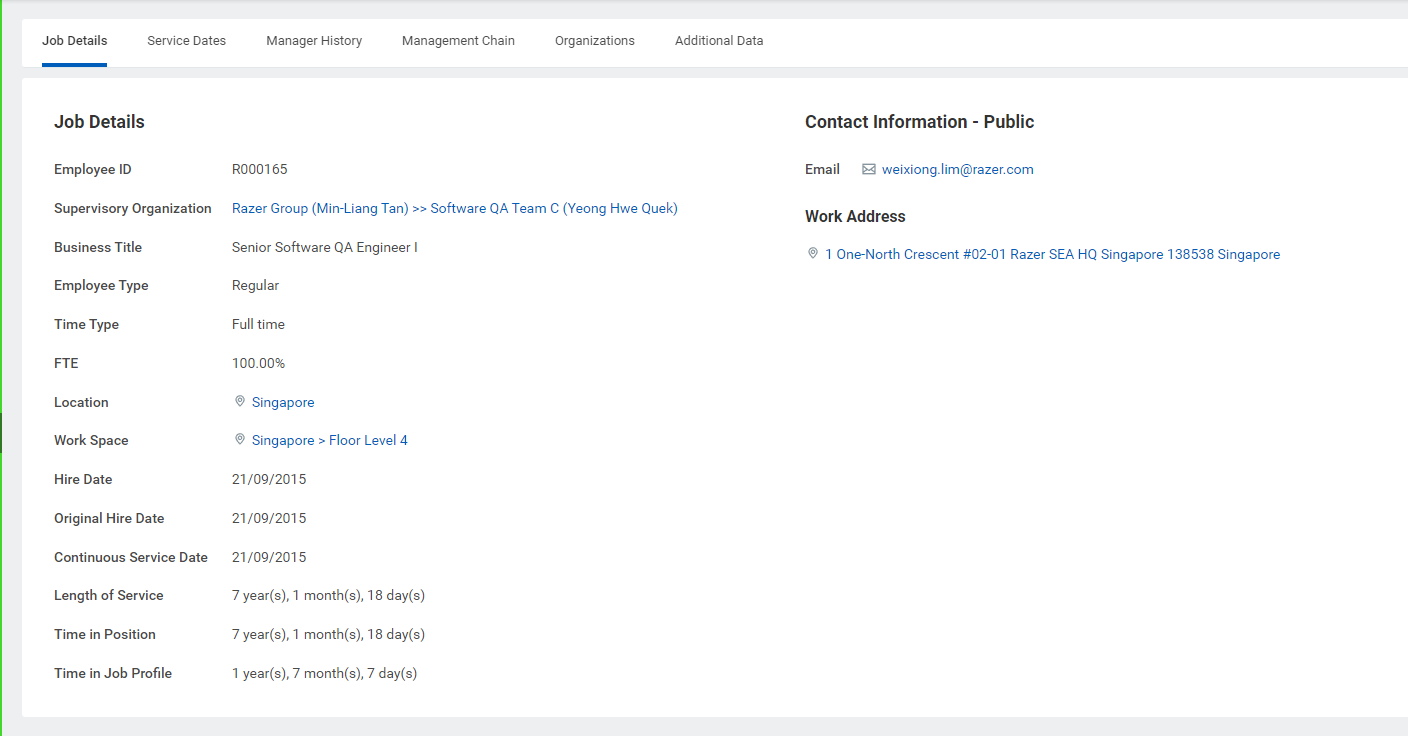This screenshot has width=1408, height=736.
Task: View the Management Chain tab
Action: (x=458, y=41)
